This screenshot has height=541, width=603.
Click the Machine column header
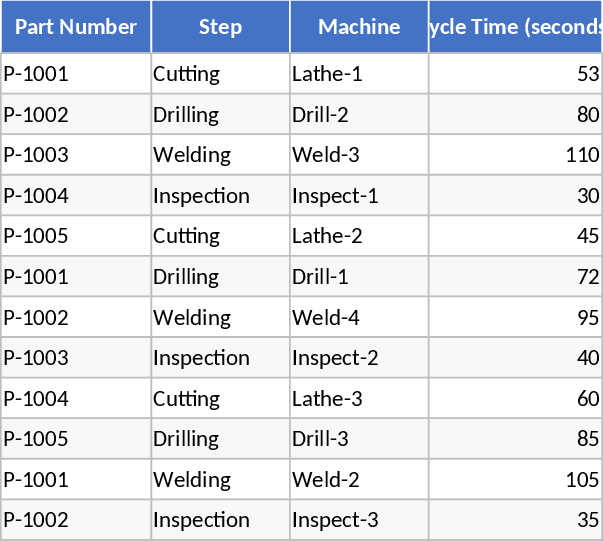(359, 27)
